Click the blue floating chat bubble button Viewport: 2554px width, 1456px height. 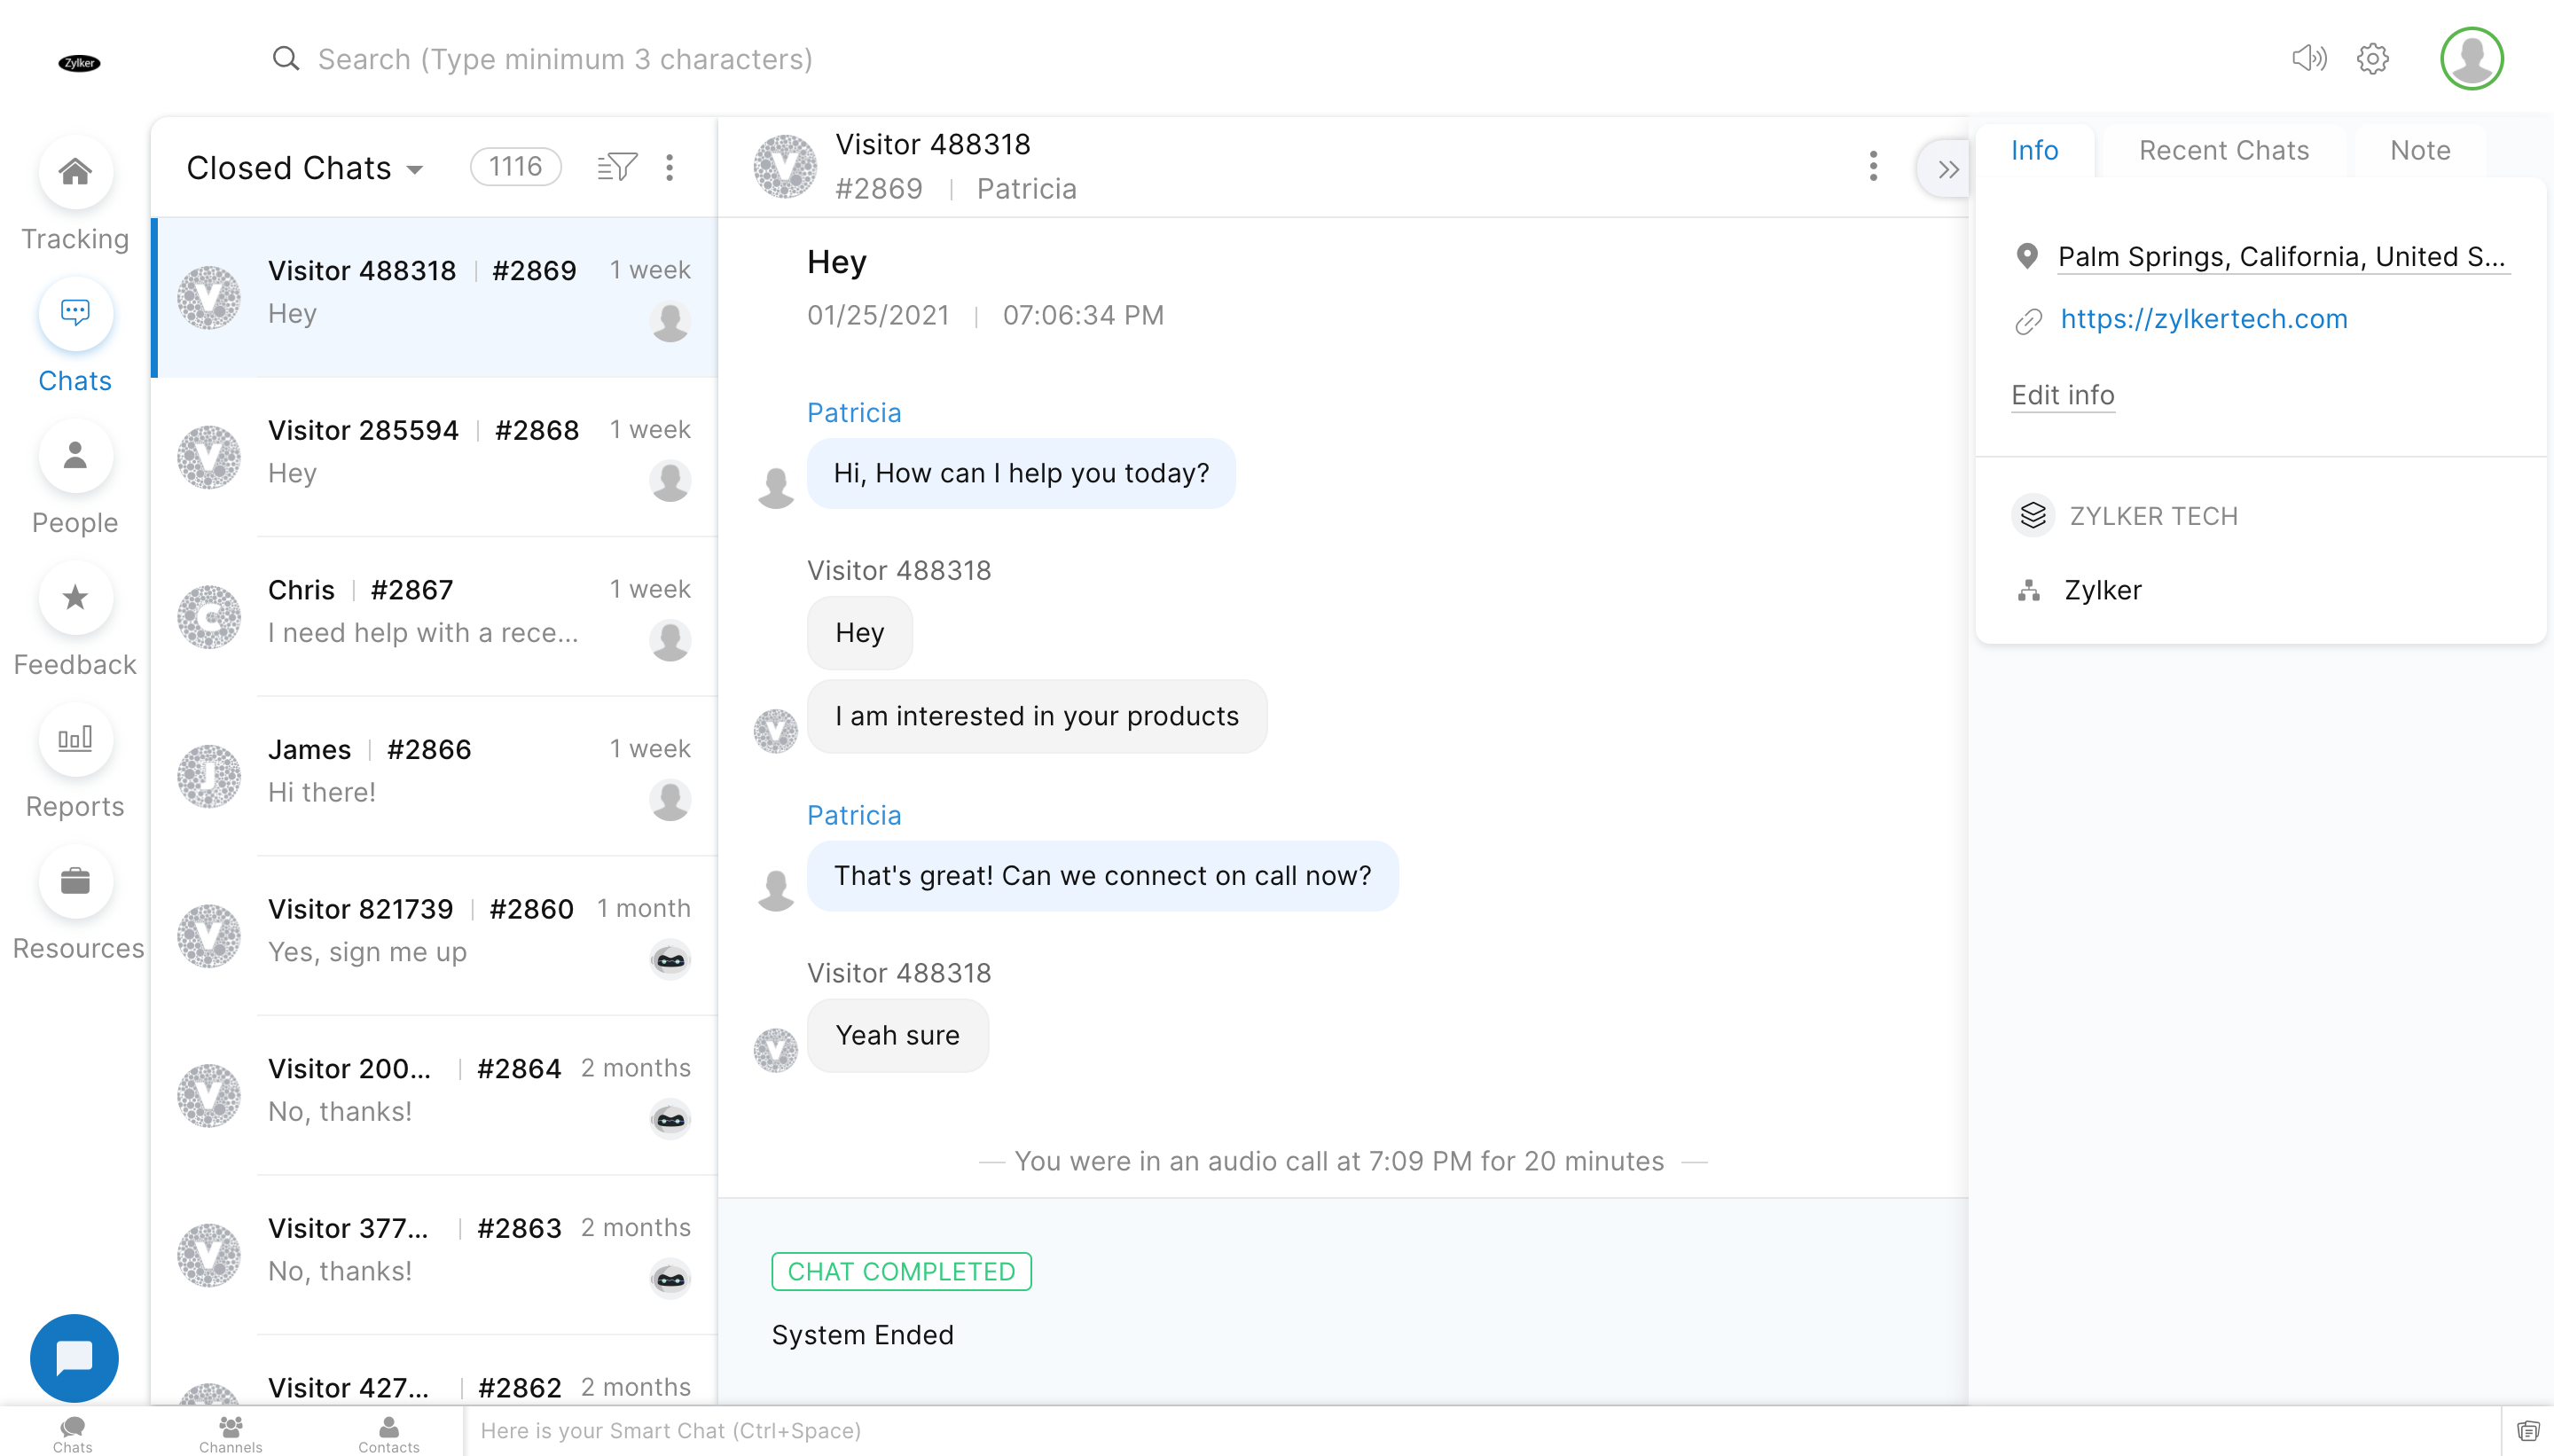(x=74, y=1357)
